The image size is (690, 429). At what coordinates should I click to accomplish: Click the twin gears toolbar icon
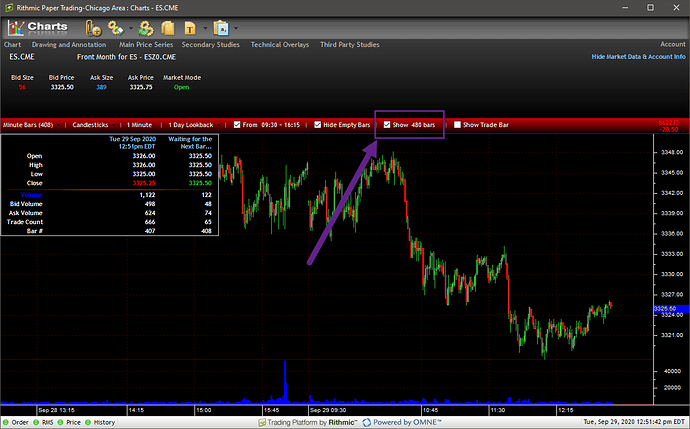pyautogui.click(x=116, y=28)
